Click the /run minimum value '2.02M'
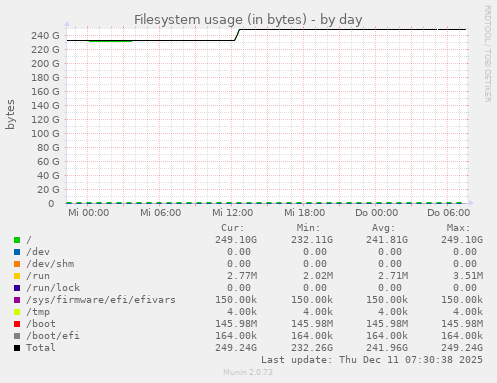Screen dimensions: 497x383 pyautogui.click(x=318, y=276)
